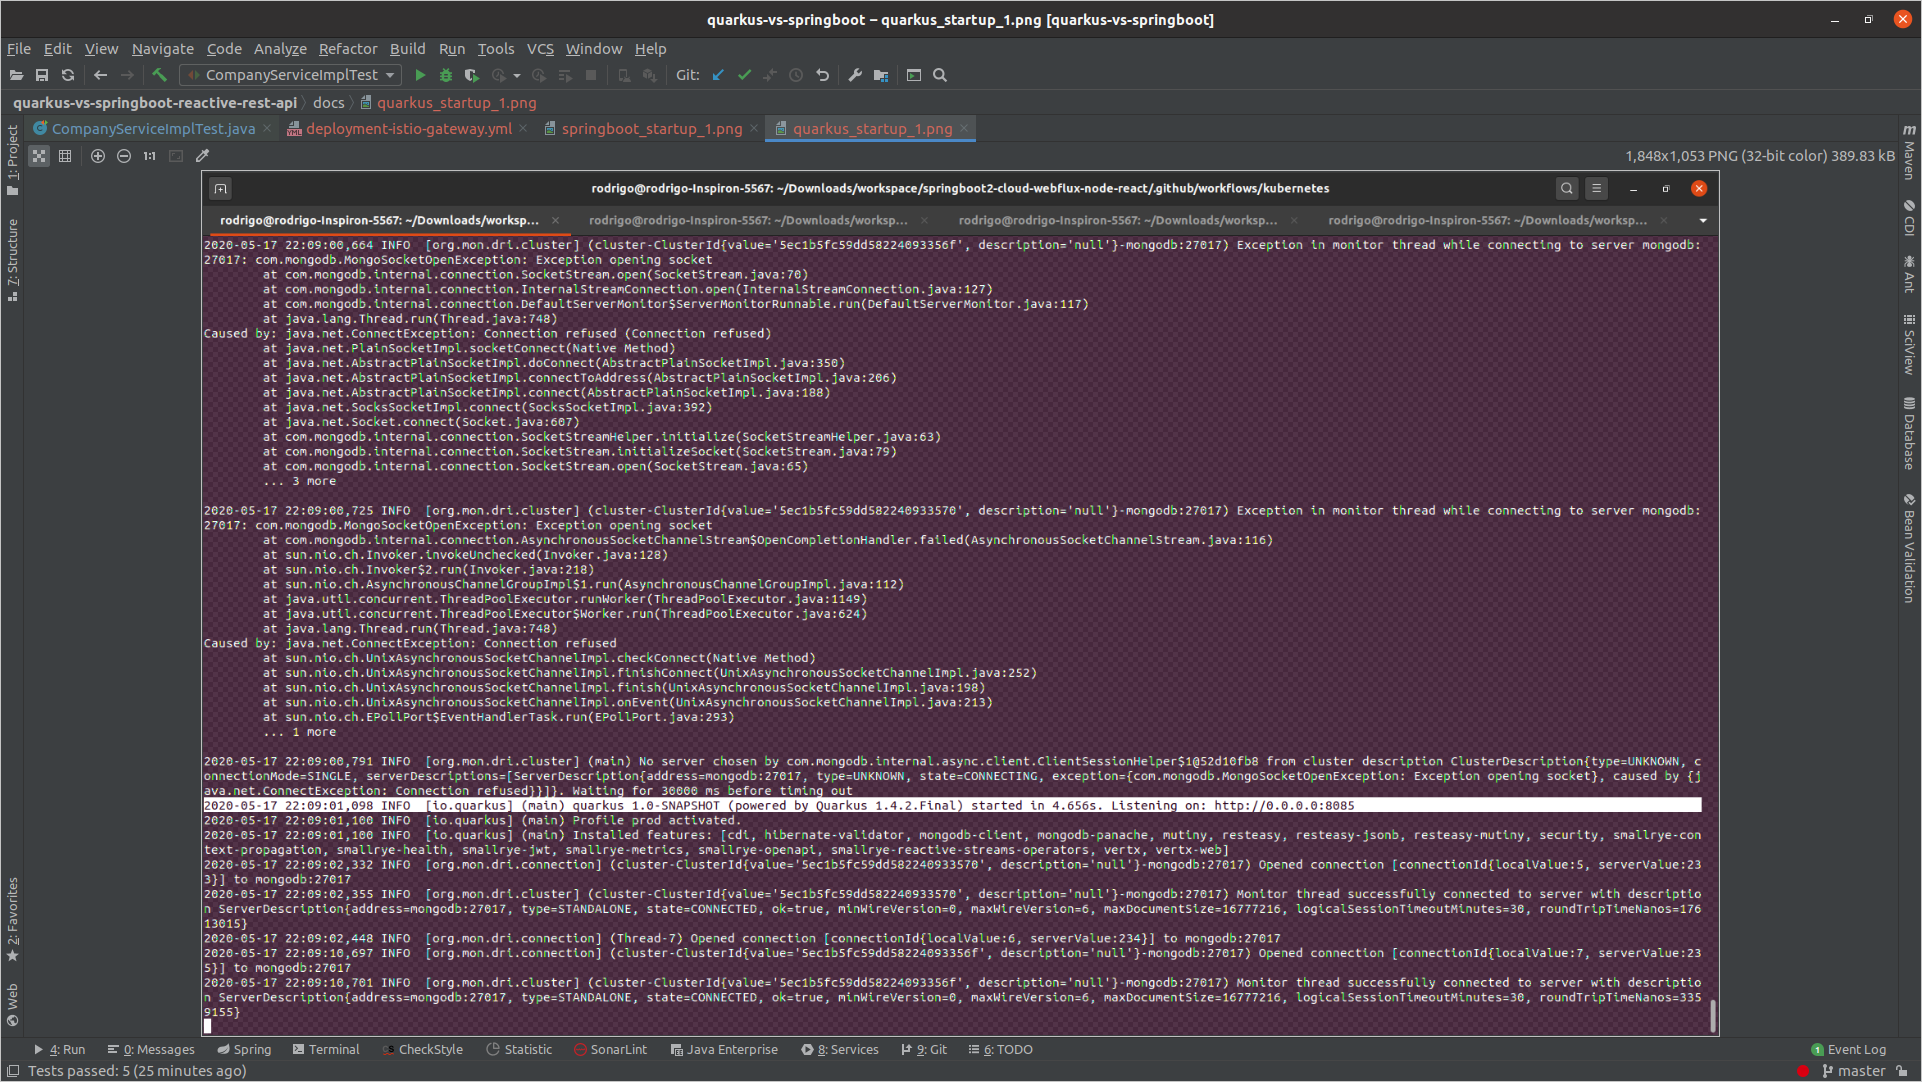Pick color with the eyedropper icon
Viewport: 1922px width, 1082px height.
pos(202,156)
